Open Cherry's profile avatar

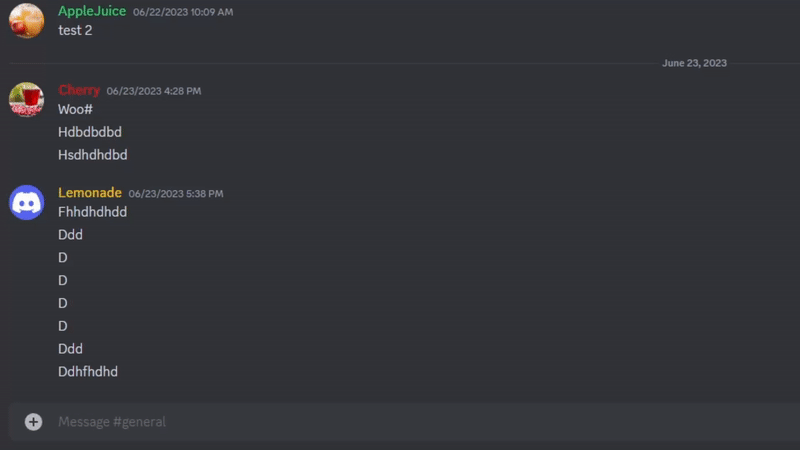coord(26,99)
